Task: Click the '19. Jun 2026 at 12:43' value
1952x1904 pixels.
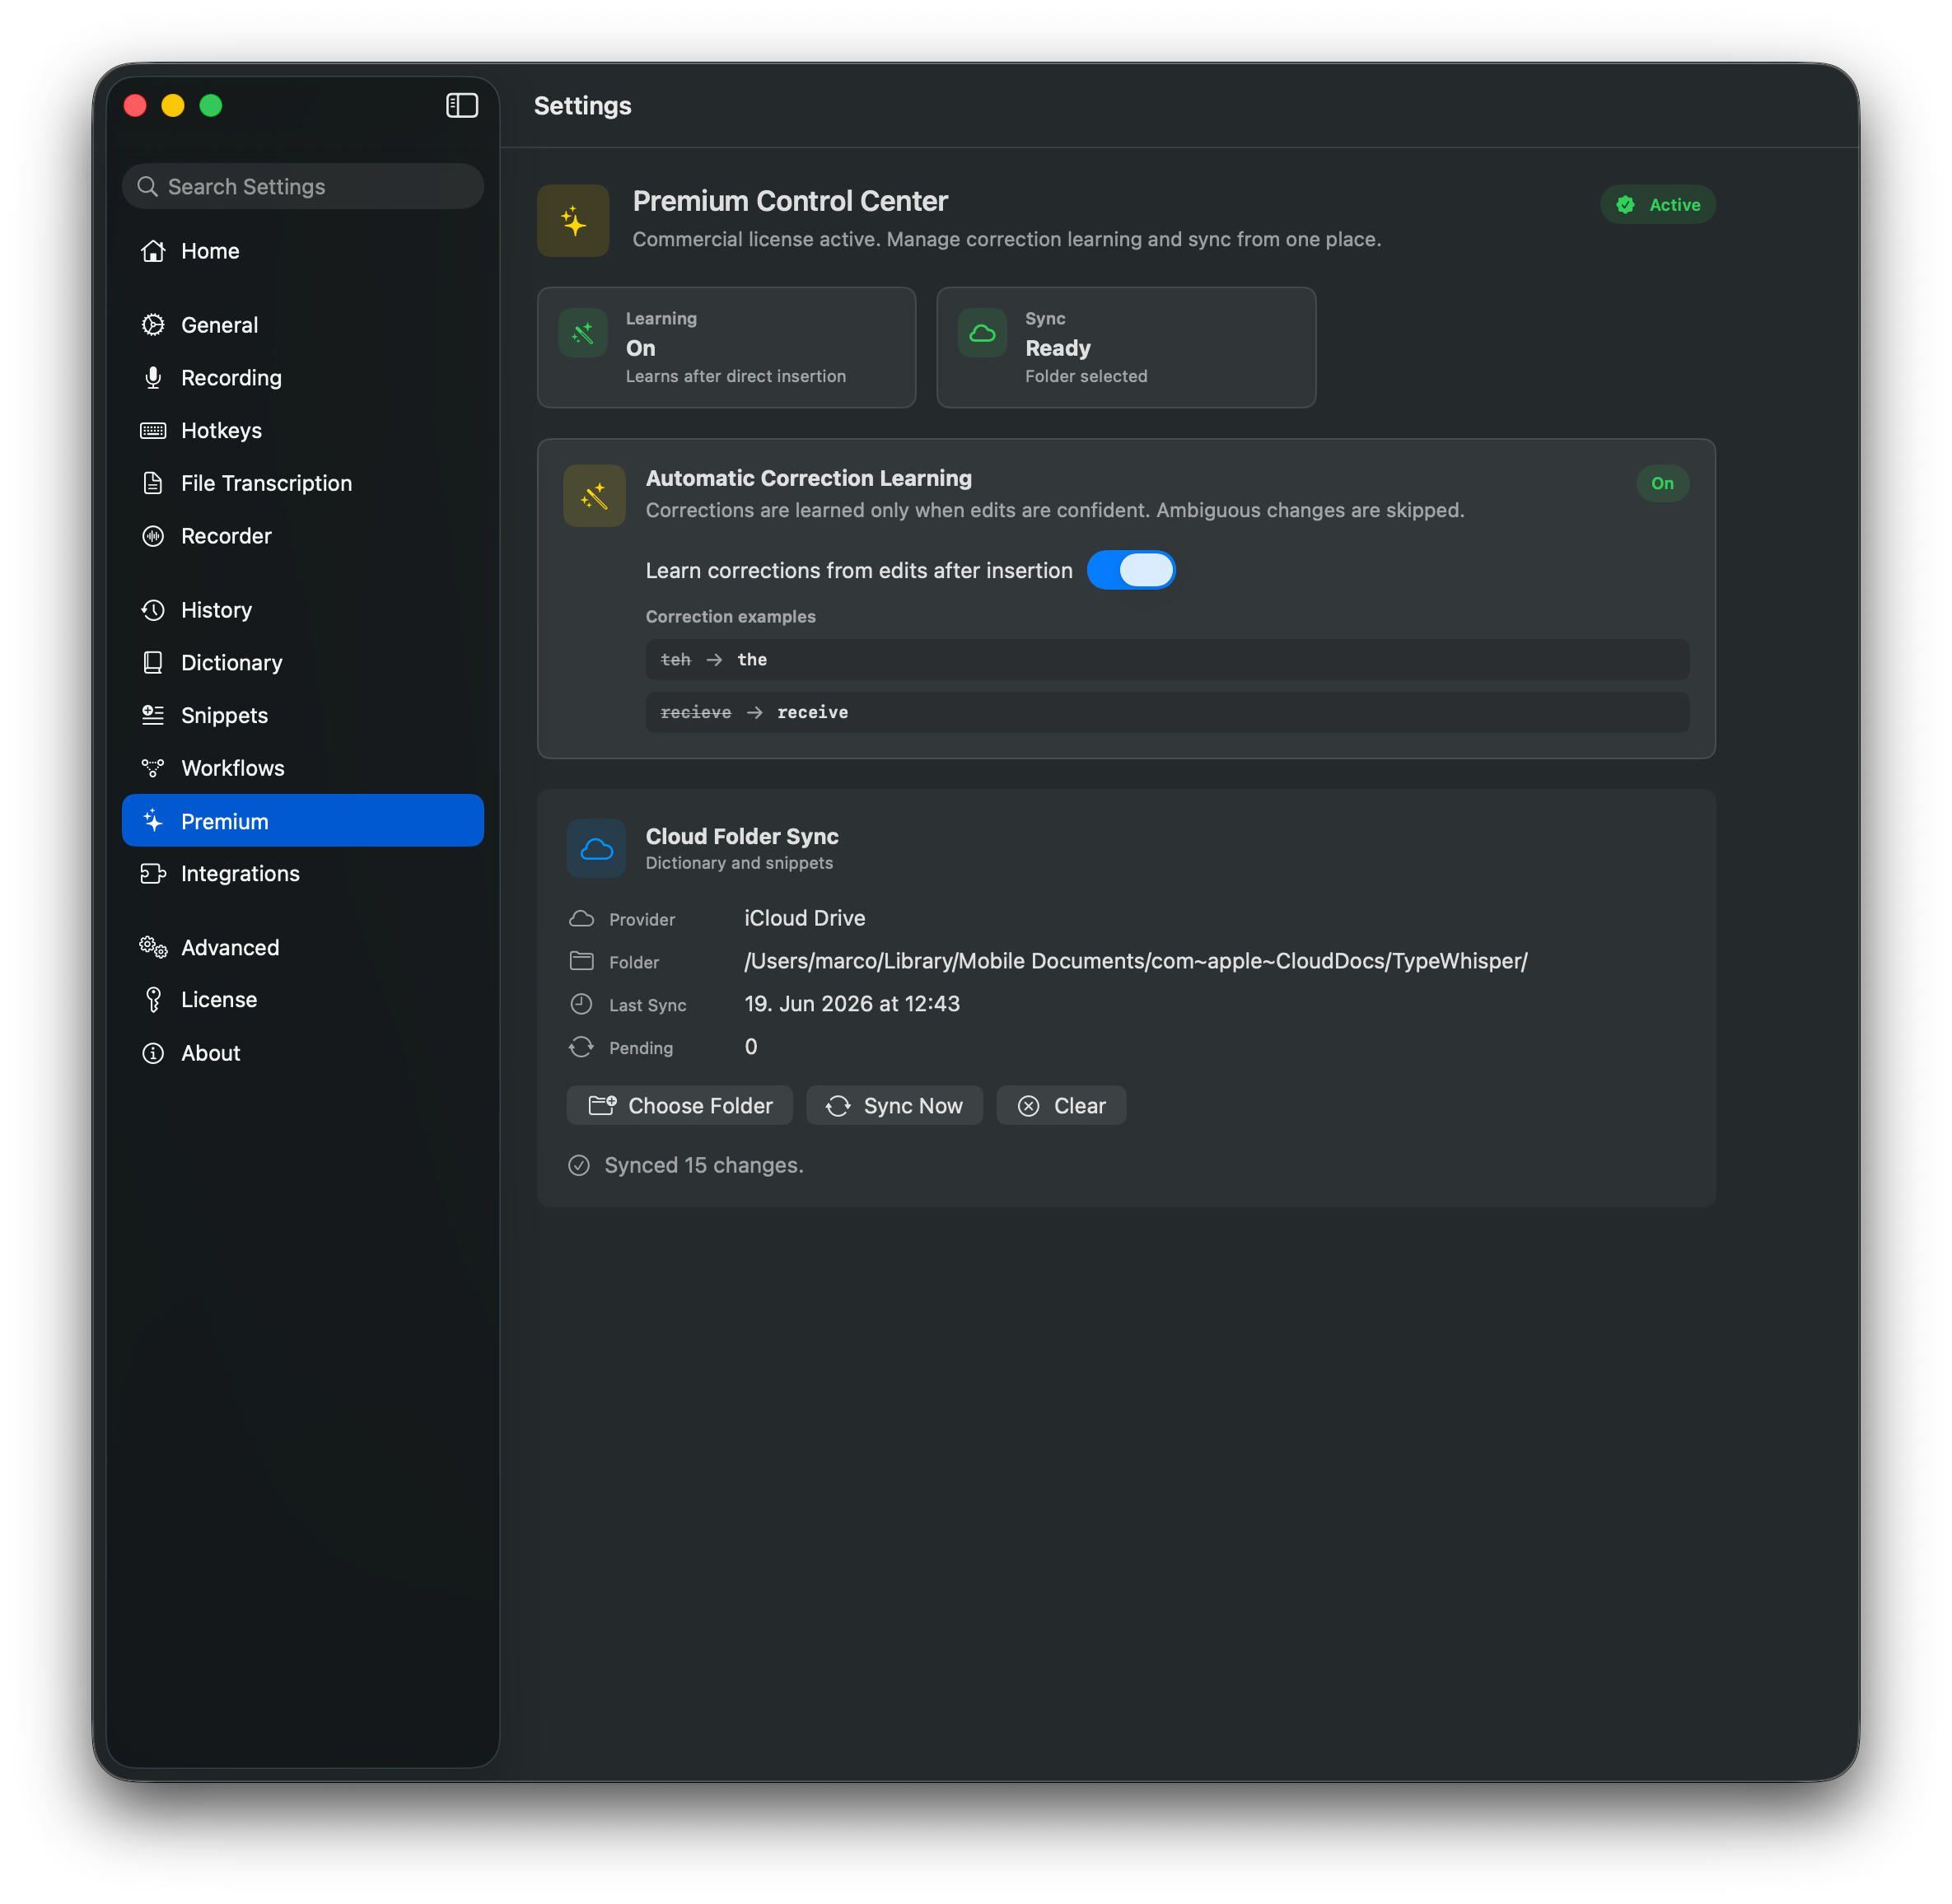Action: [852, 1004]
